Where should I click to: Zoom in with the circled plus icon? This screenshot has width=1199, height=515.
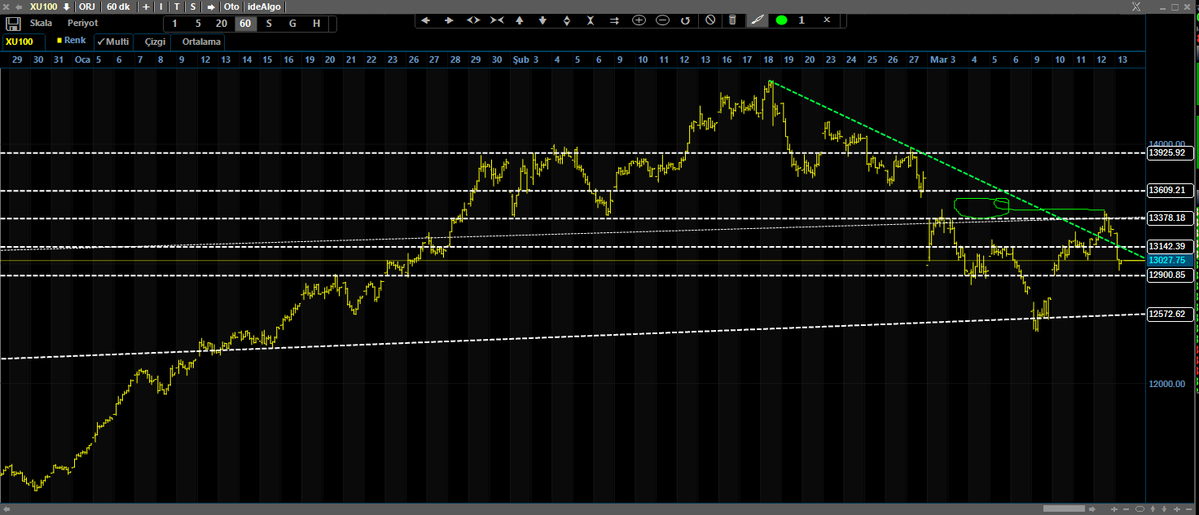click(638, 20)
